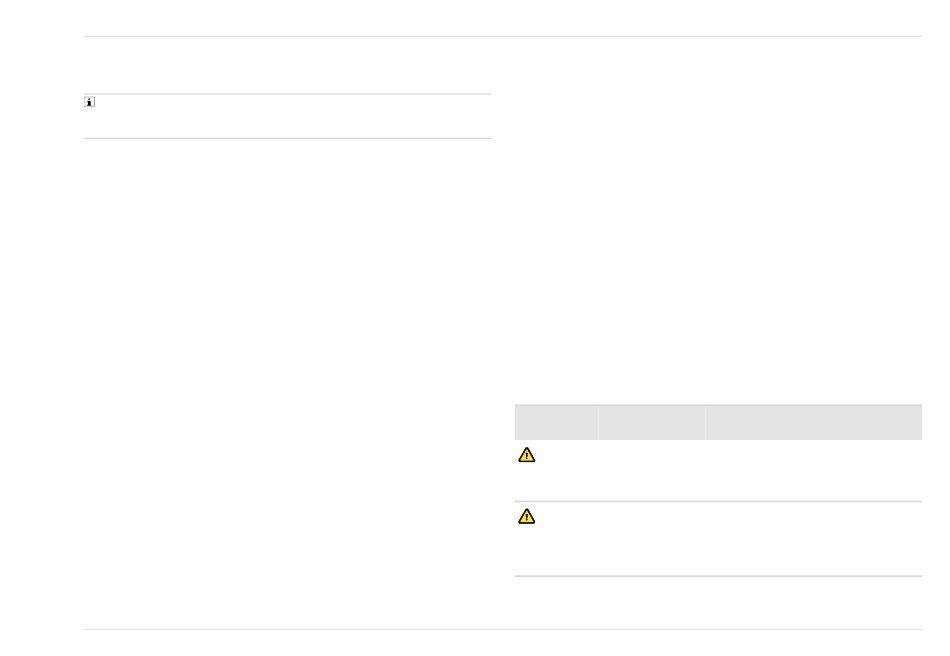Click the information note icon
950x656 pixels.
coord(90,102)
